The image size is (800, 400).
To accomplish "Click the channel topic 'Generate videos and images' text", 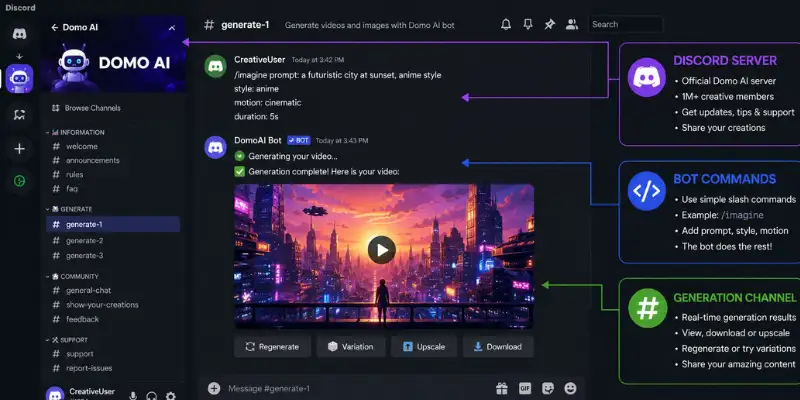I will 369,25.
